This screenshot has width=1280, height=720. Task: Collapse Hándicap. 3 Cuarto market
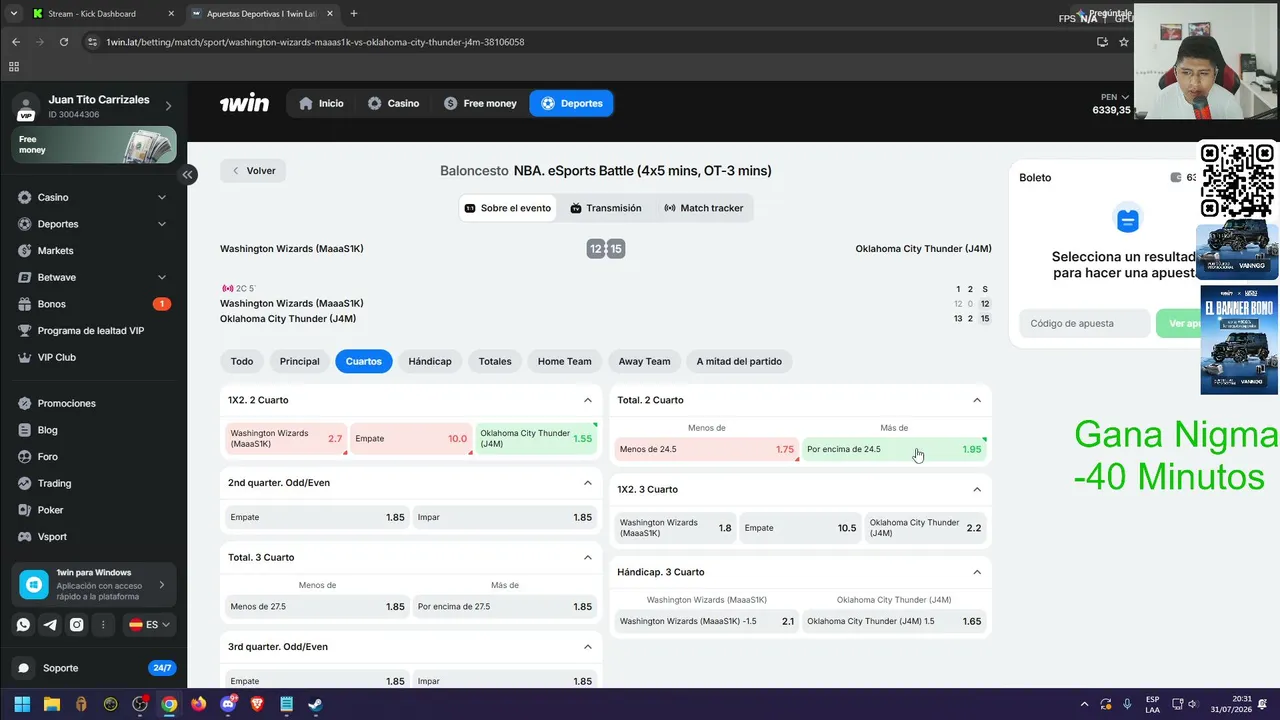[977, 572]
